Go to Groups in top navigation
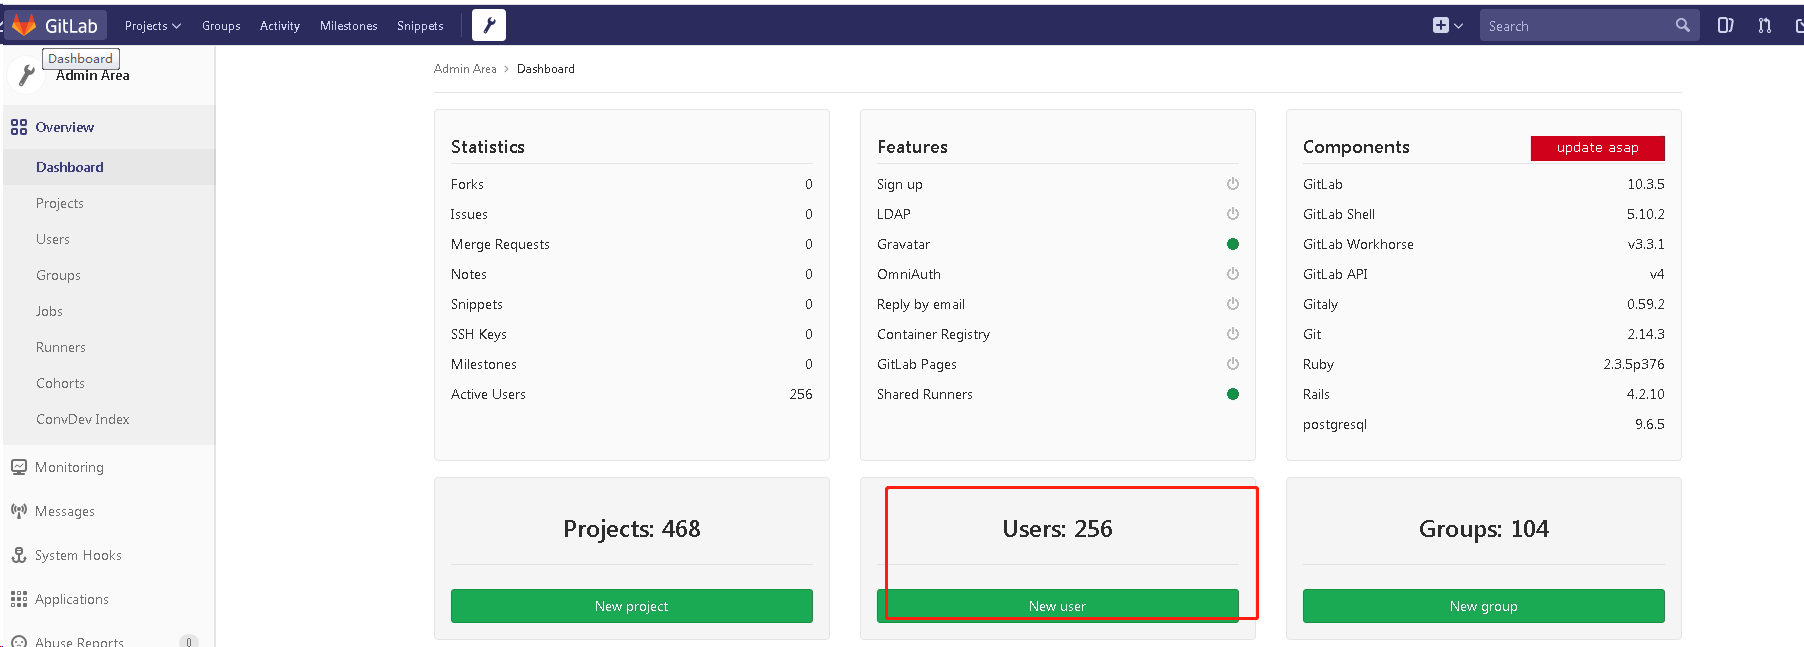The height and width of the screenshot is (647, 1804). coord(221,26)
